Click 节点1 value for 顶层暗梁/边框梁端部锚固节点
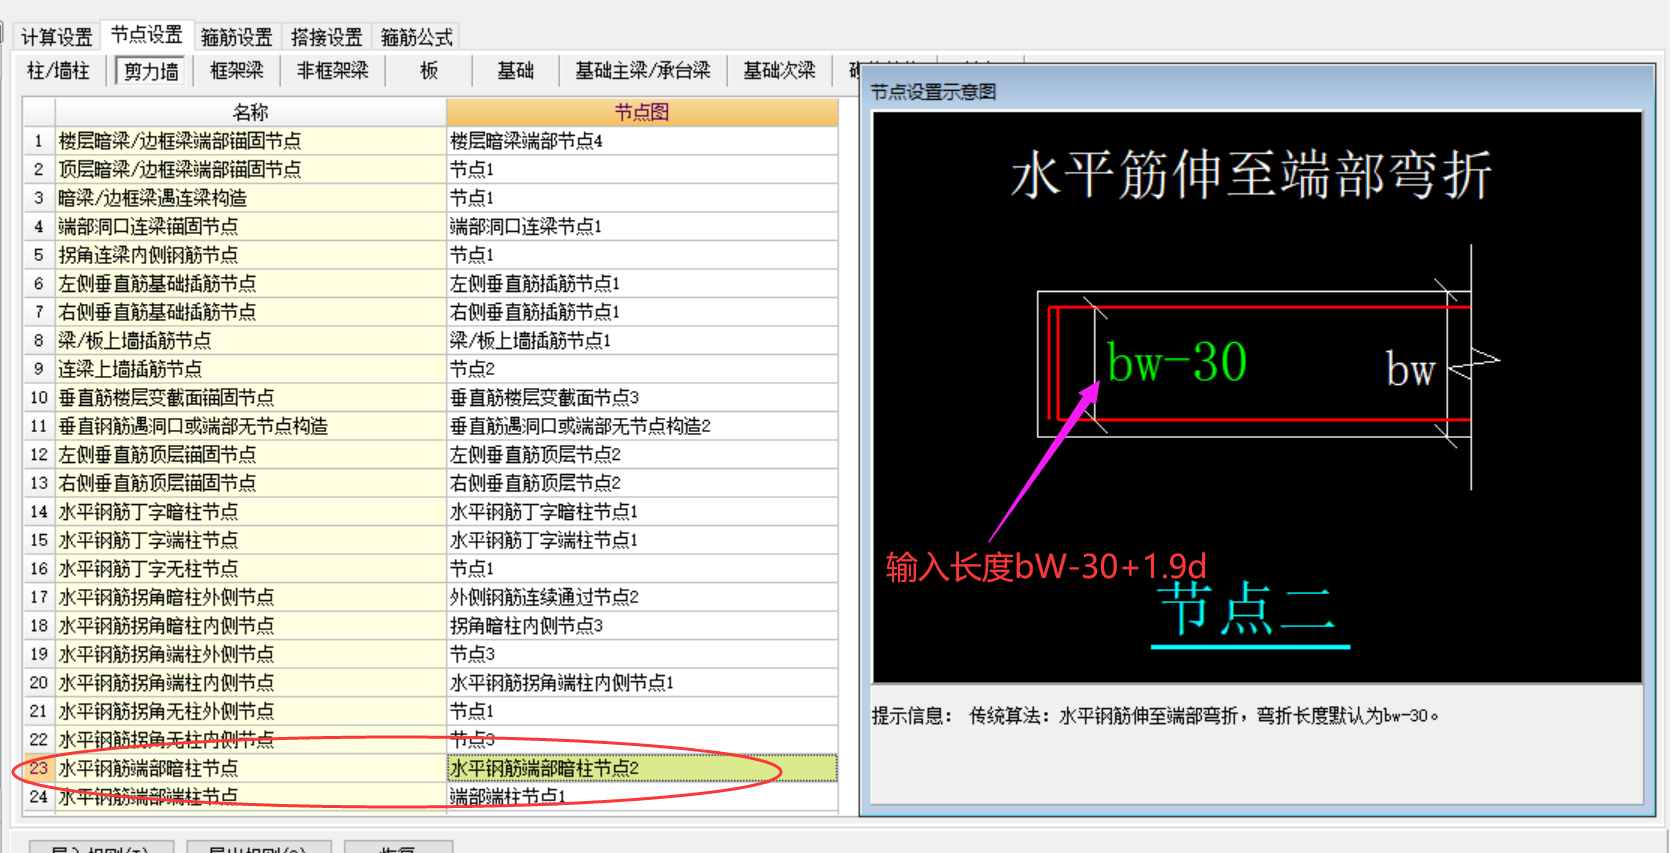 [642, 169]
